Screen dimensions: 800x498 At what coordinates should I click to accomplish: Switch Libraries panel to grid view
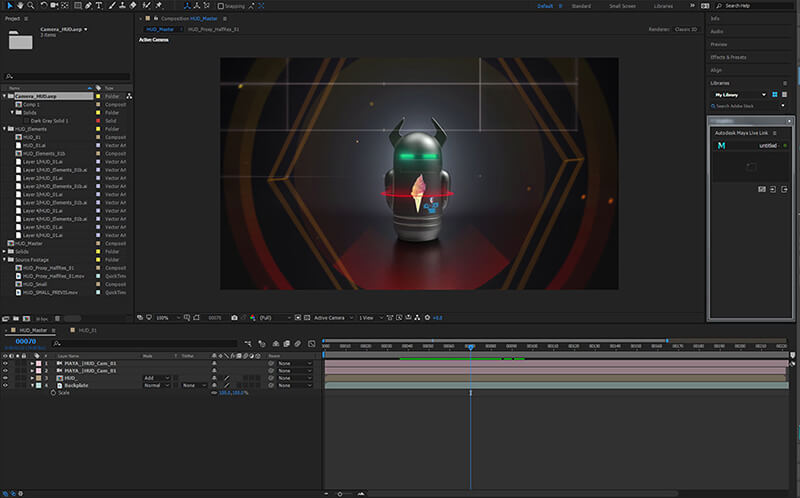coord(774,94)
